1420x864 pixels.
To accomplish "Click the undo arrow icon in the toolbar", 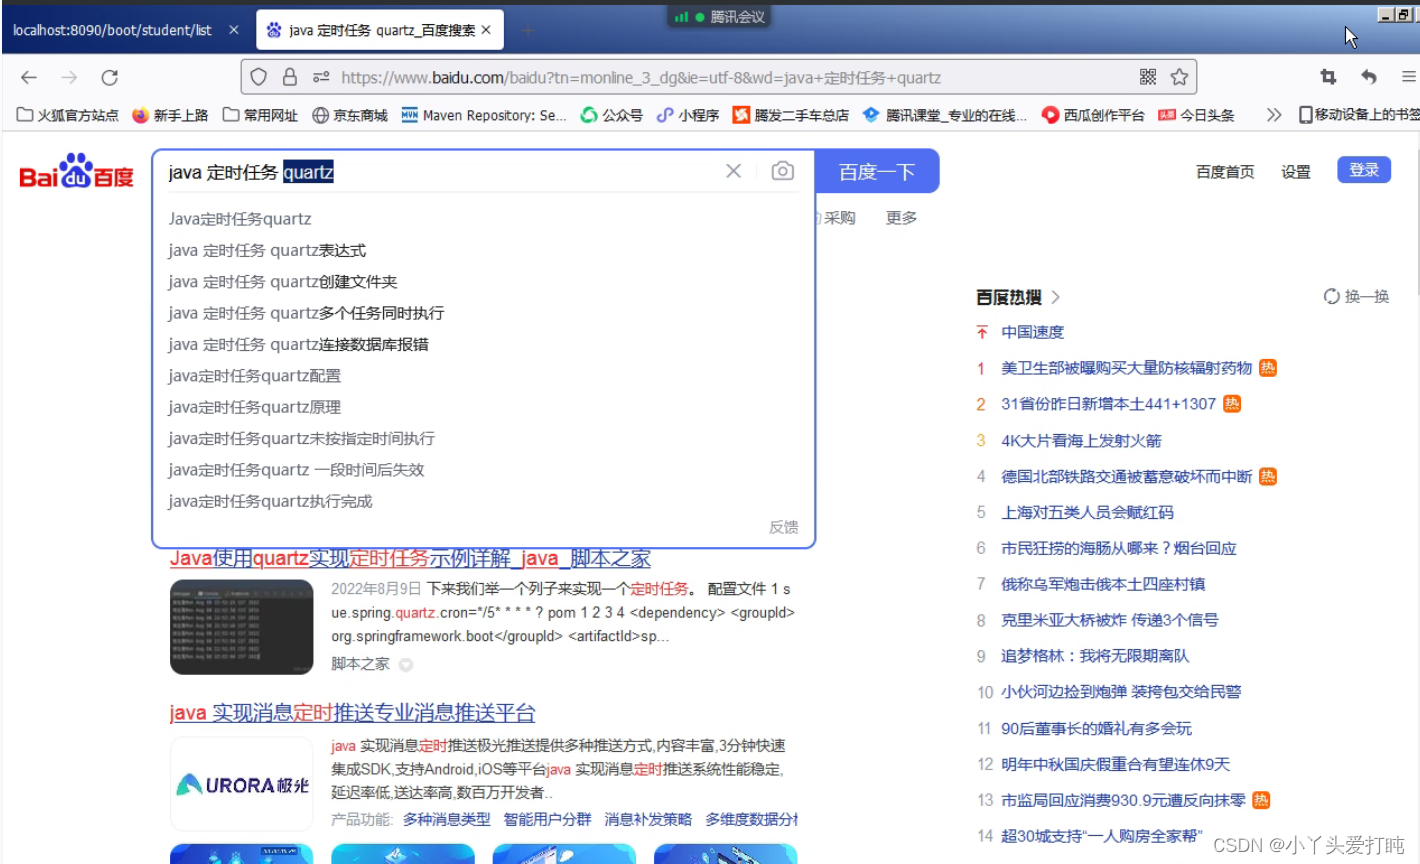I will [1369, 77].
